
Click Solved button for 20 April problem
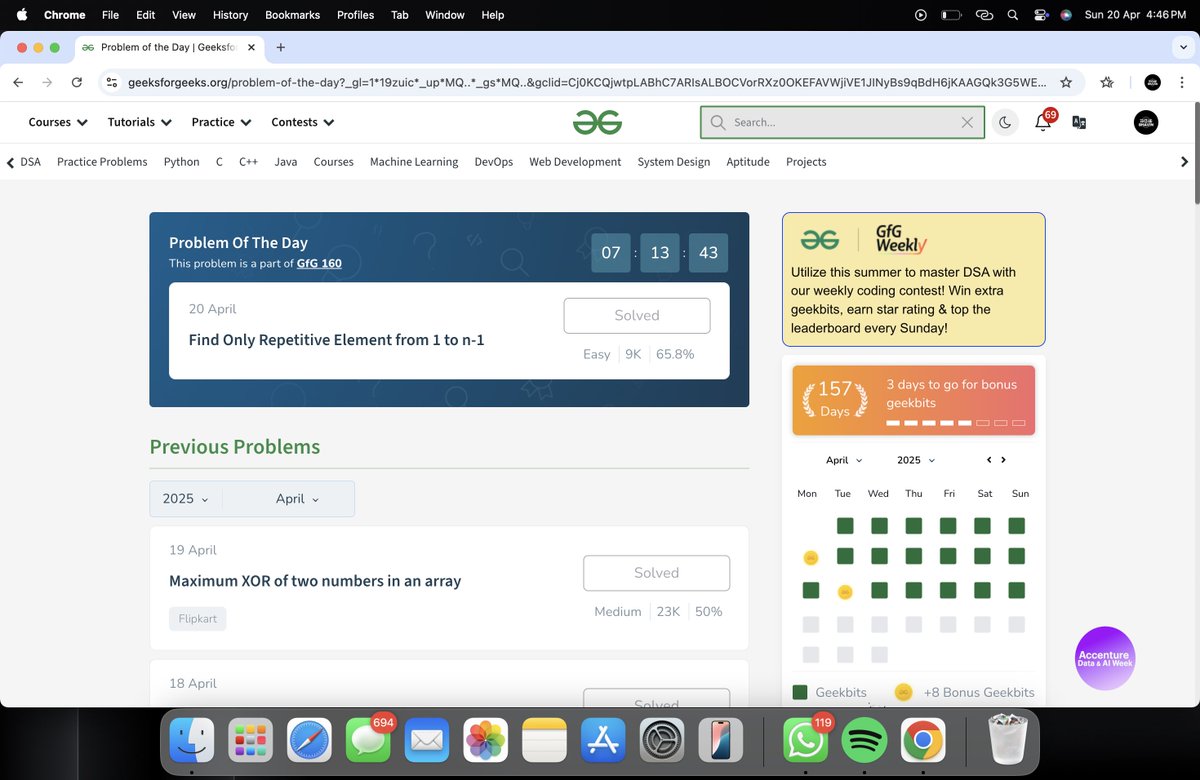click(637, 315)
